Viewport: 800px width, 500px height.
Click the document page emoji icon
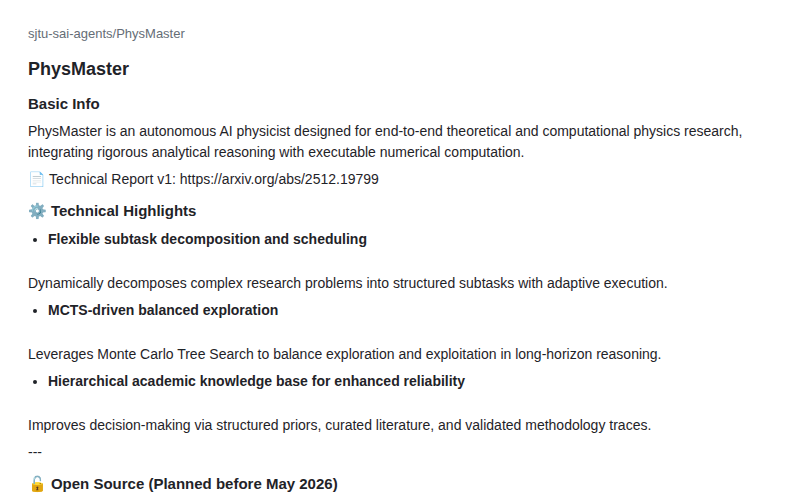point(36,180)
